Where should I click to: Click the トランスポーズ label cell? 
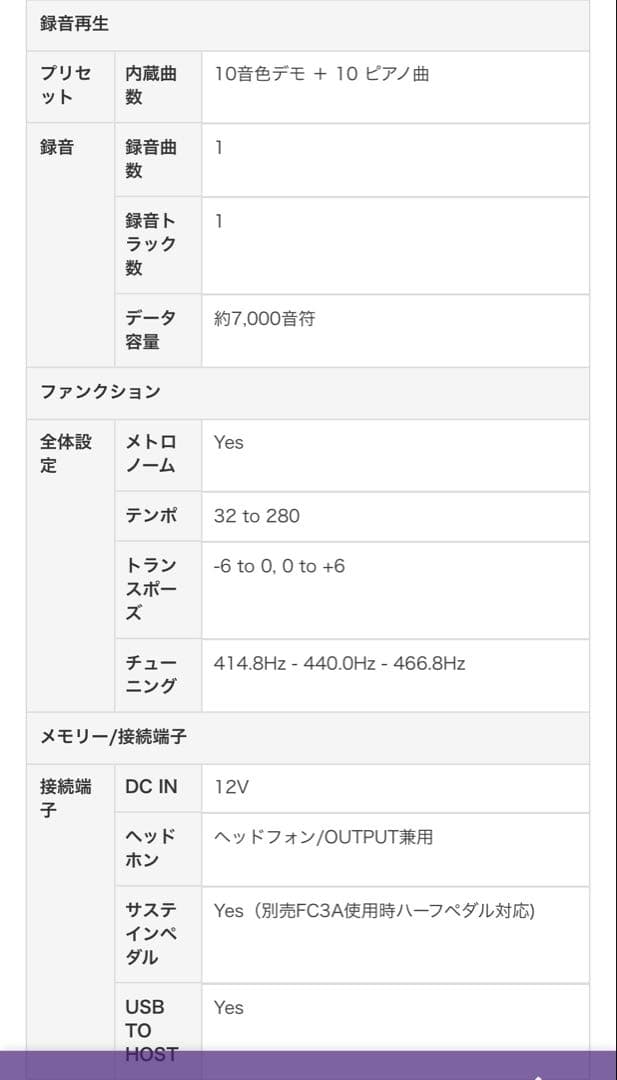151,589
